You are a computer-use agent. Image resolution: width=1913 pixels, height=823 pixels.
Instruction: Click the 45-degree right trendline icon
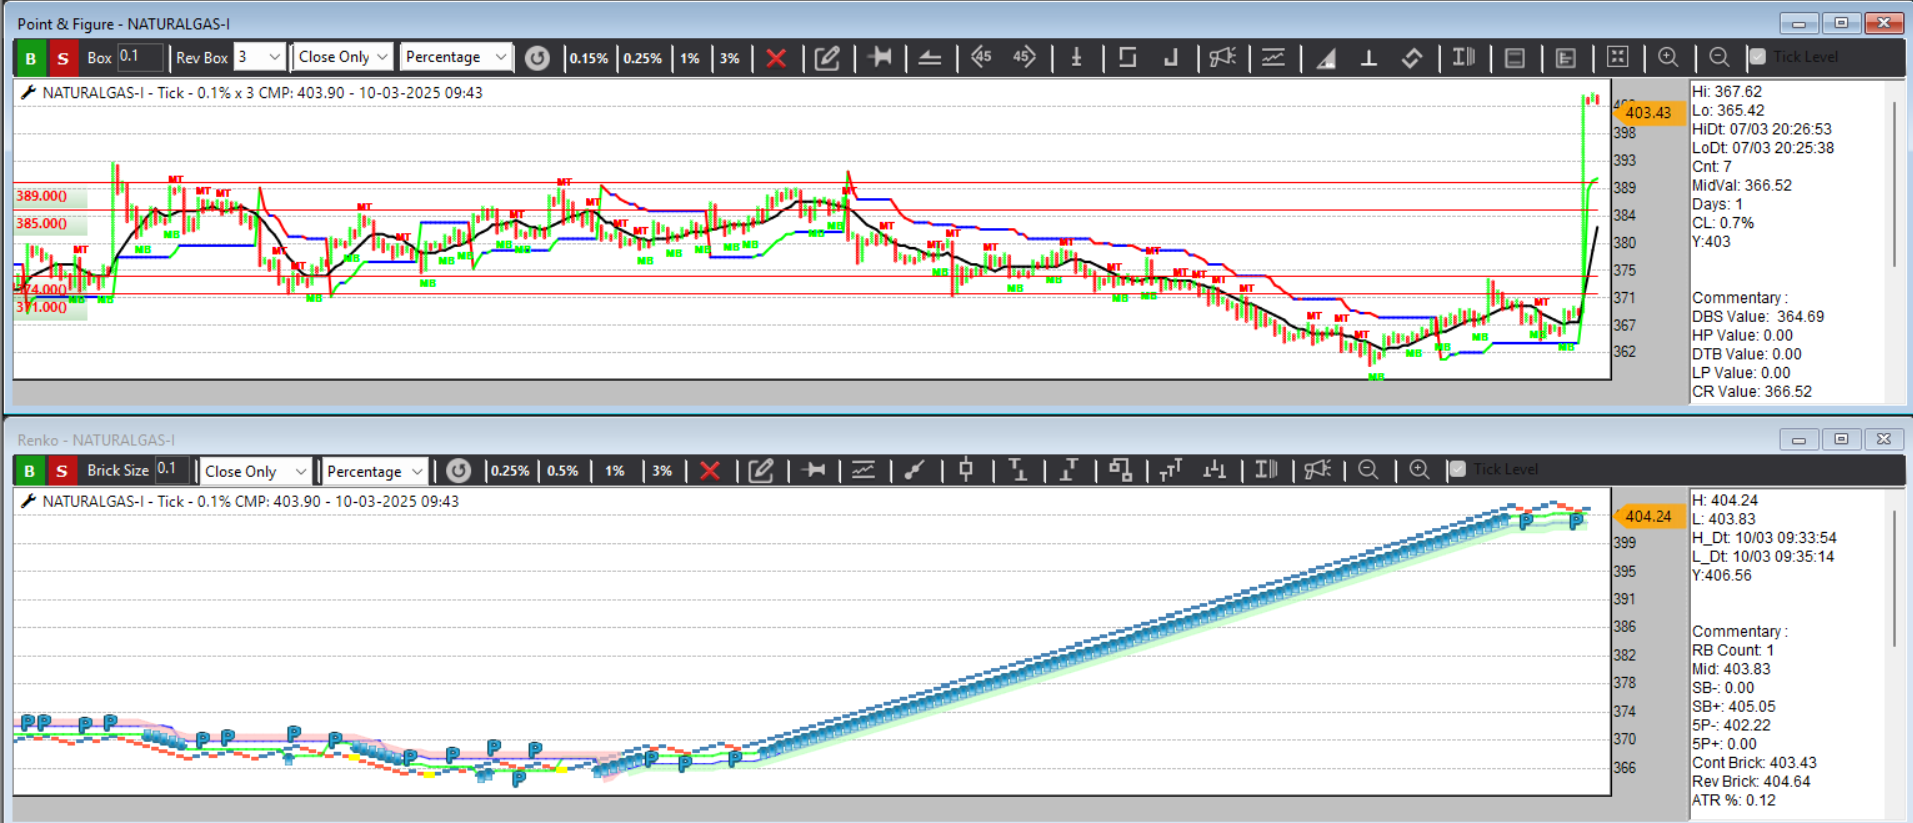[x=1024, y=57]
